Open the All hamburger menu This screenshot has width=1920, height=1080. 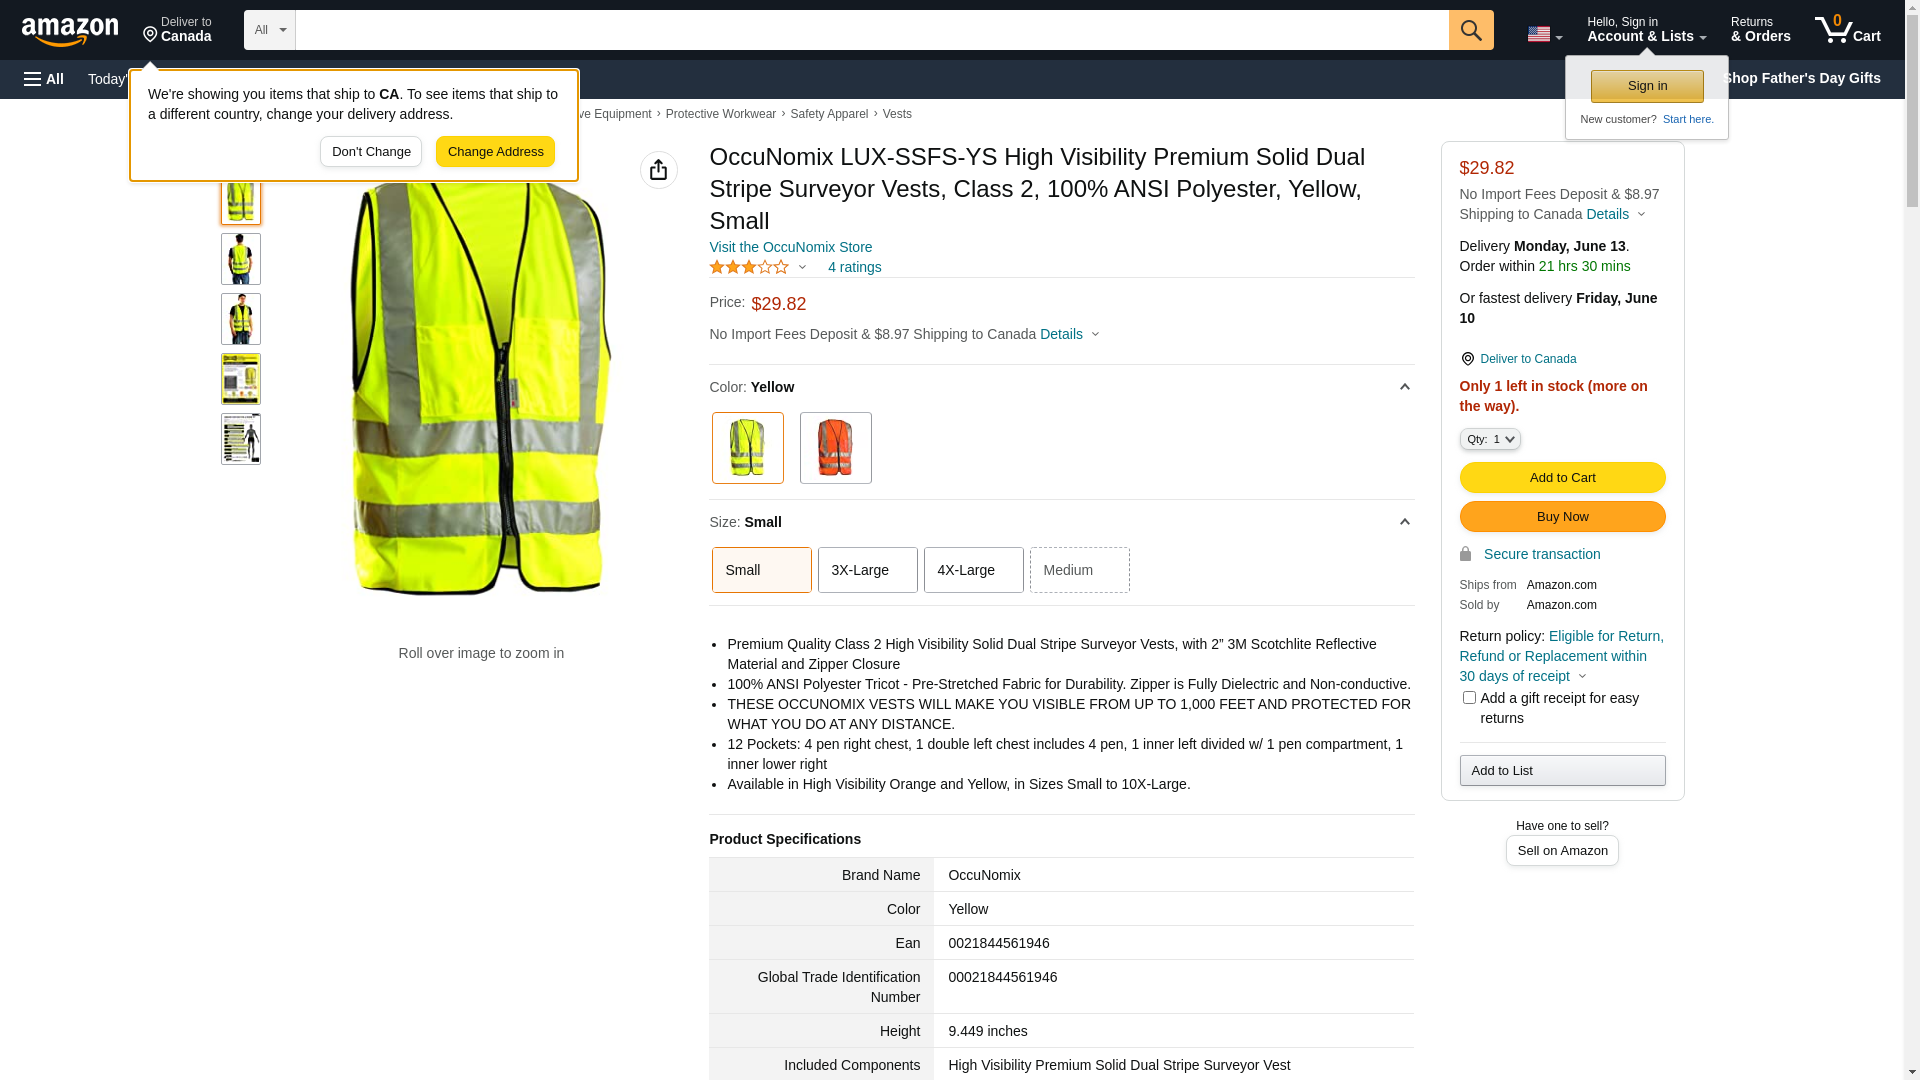[x=44, y=79]
